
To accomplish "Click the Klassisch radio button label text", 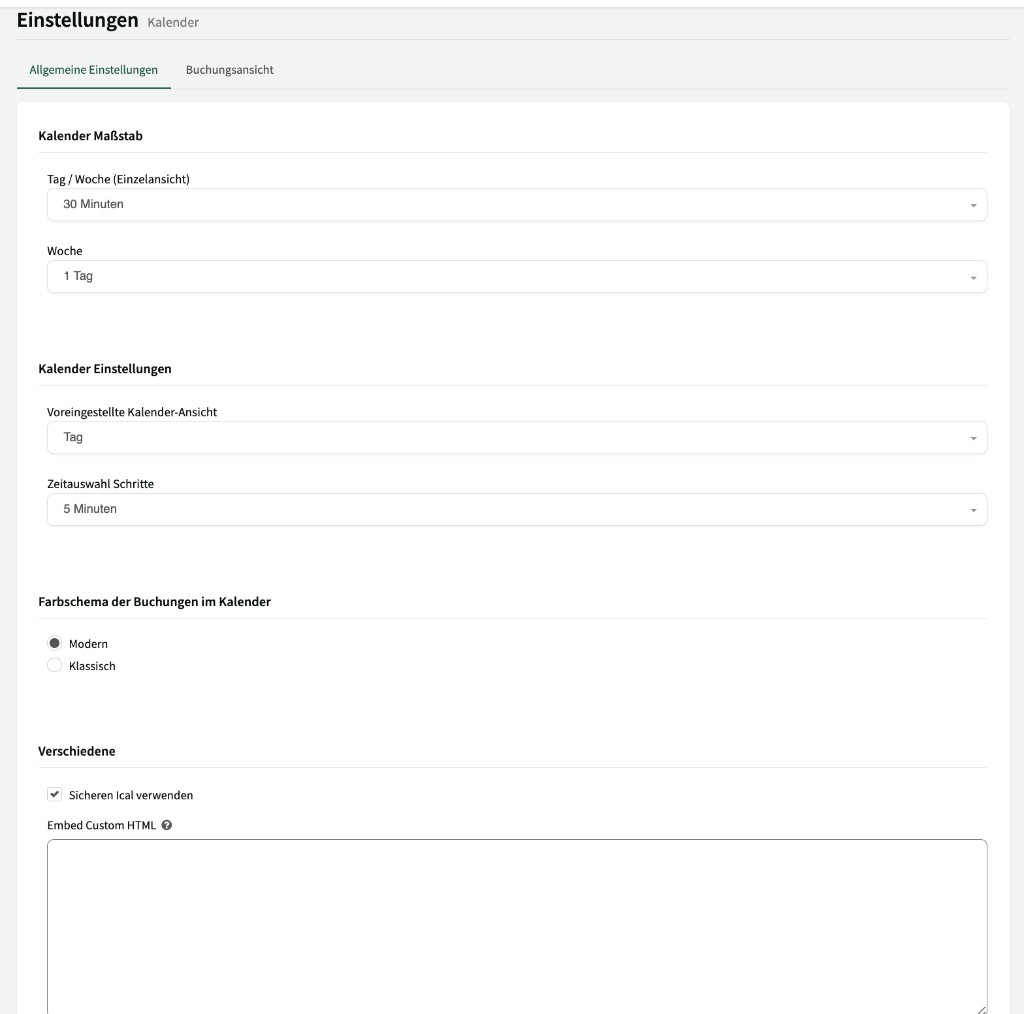I will 94,665.
